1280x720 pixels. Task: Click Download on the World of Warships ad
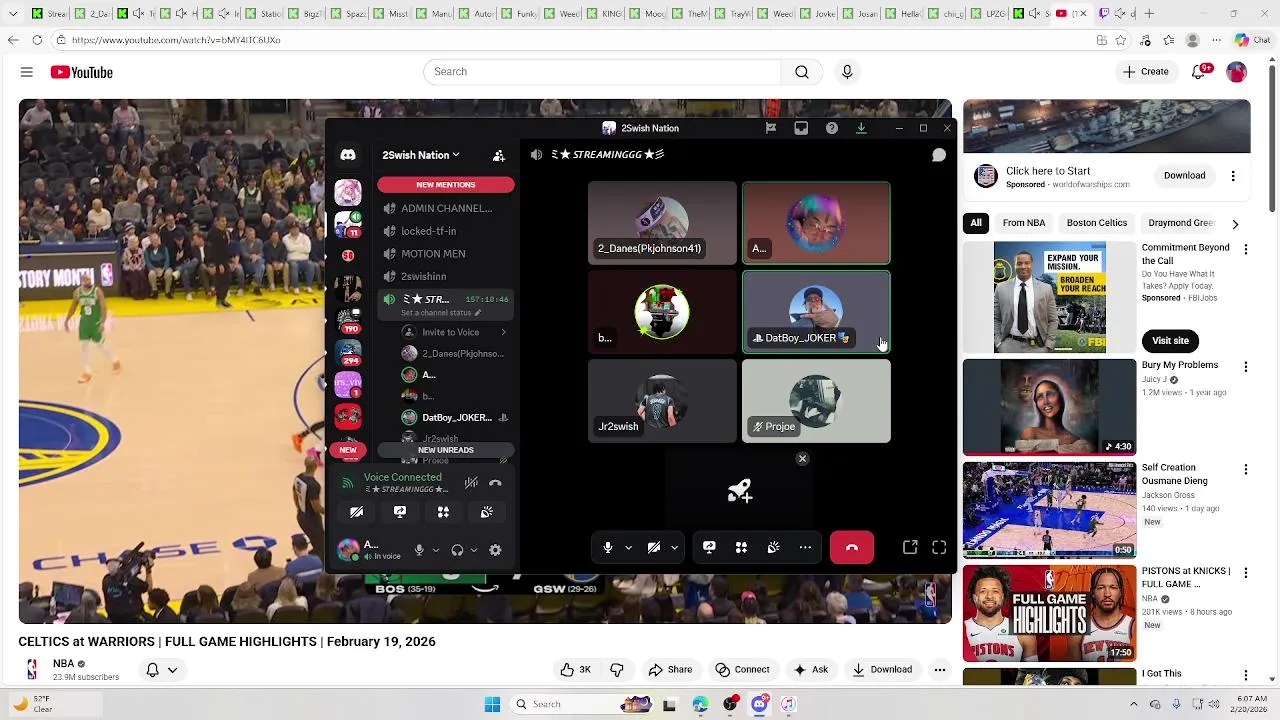1184,176
